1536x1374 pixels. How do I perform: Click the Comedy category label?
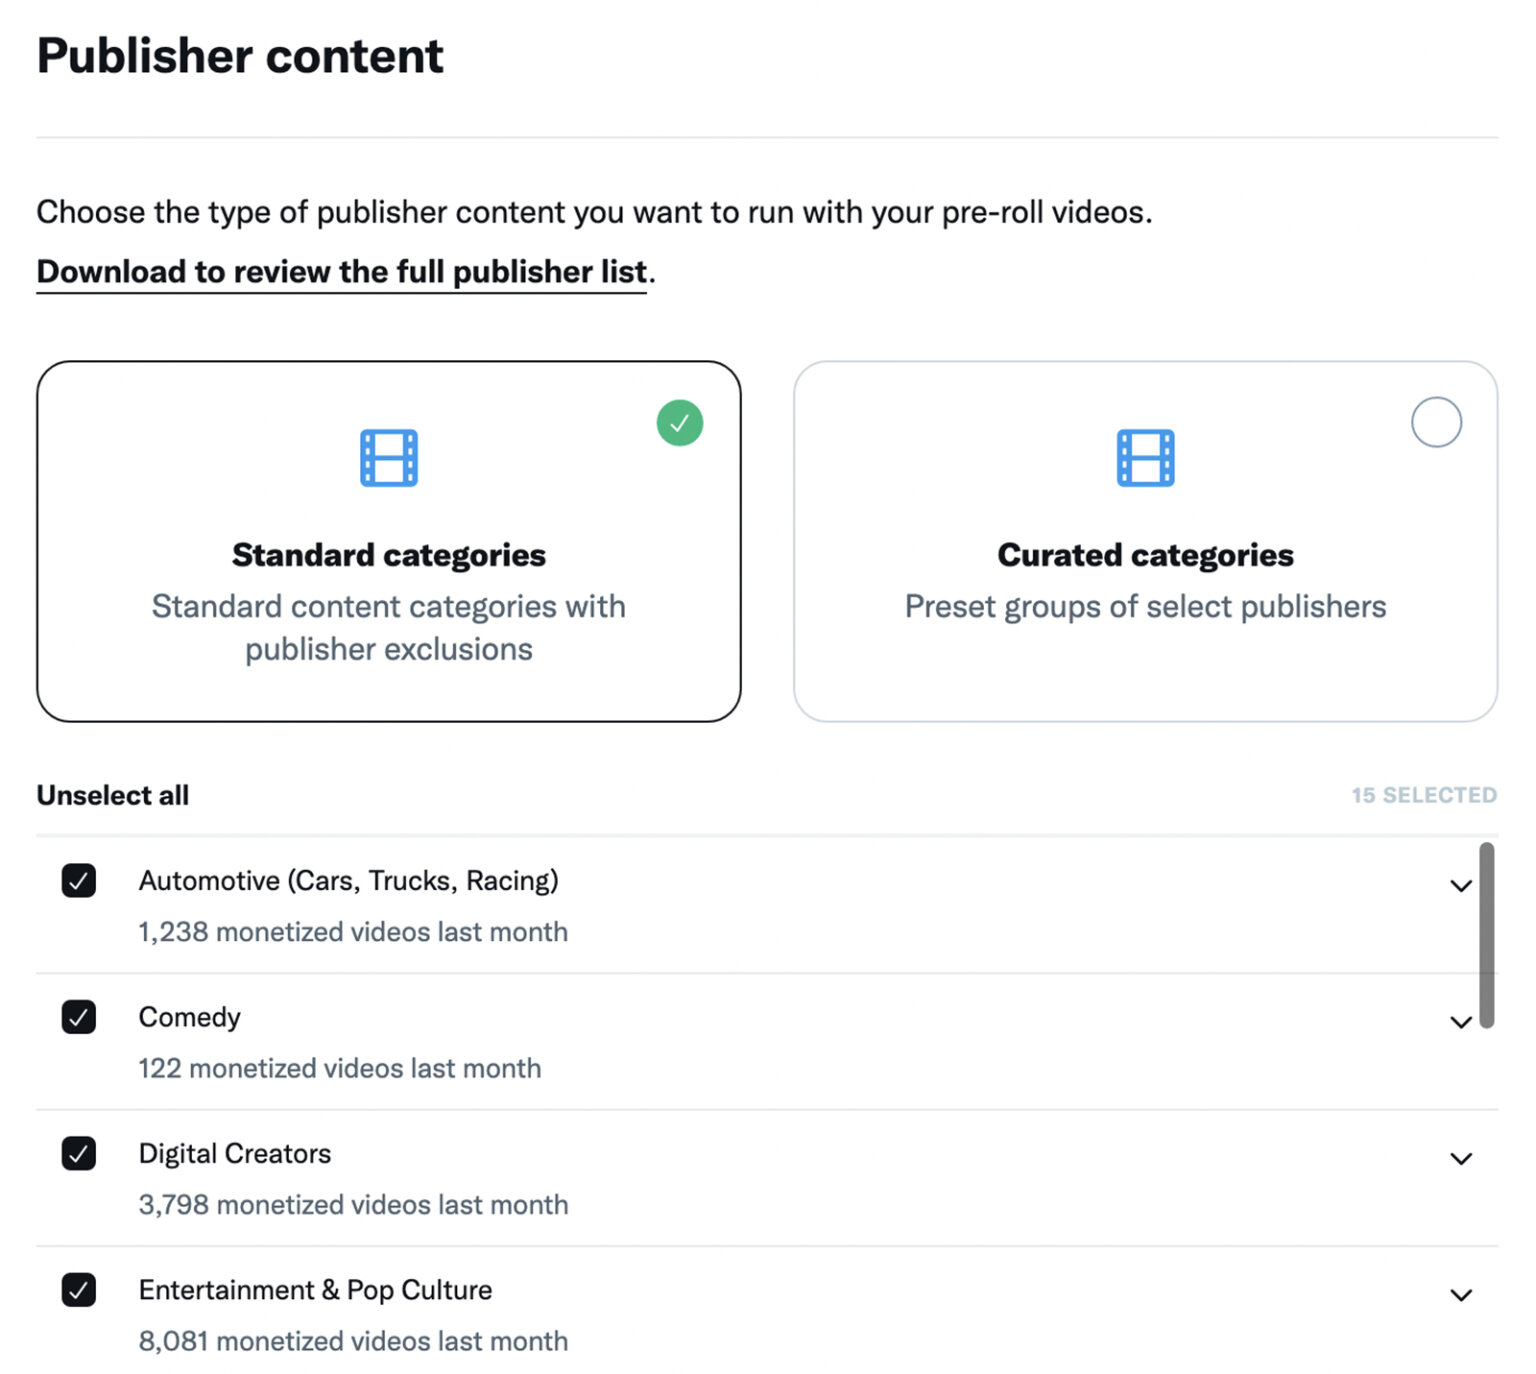pyautogui.click(x=189, y=1017)
